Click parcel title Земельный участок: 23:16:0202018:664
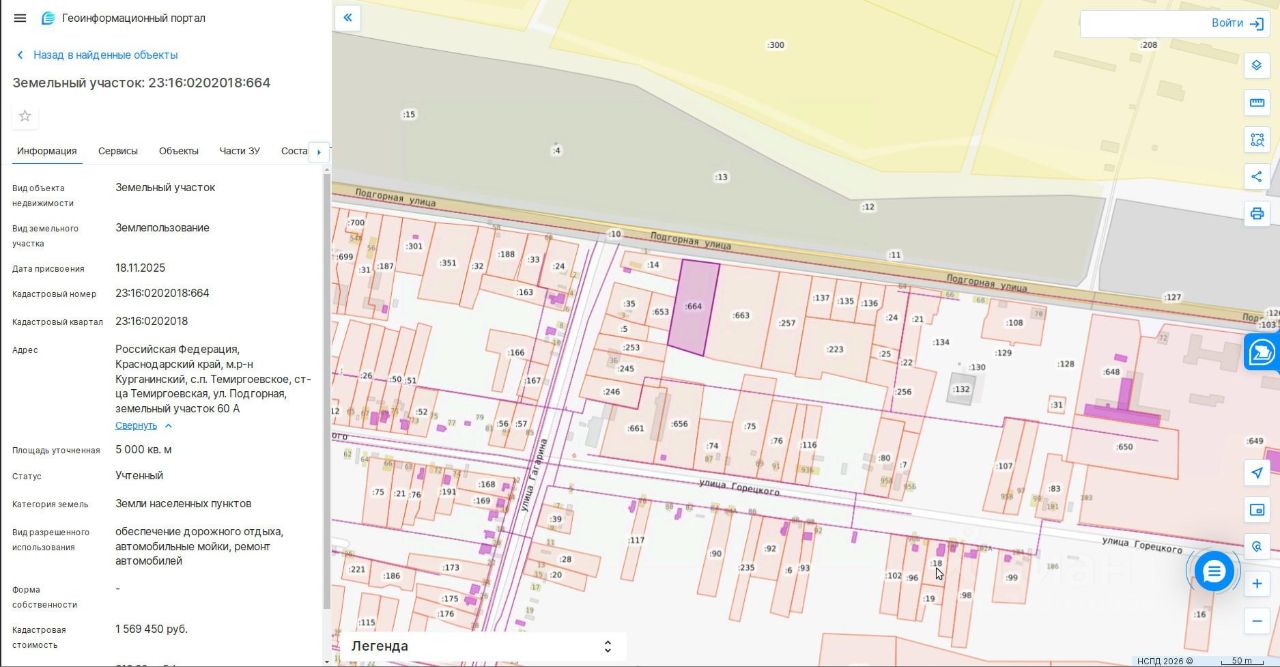 [141, 83]
